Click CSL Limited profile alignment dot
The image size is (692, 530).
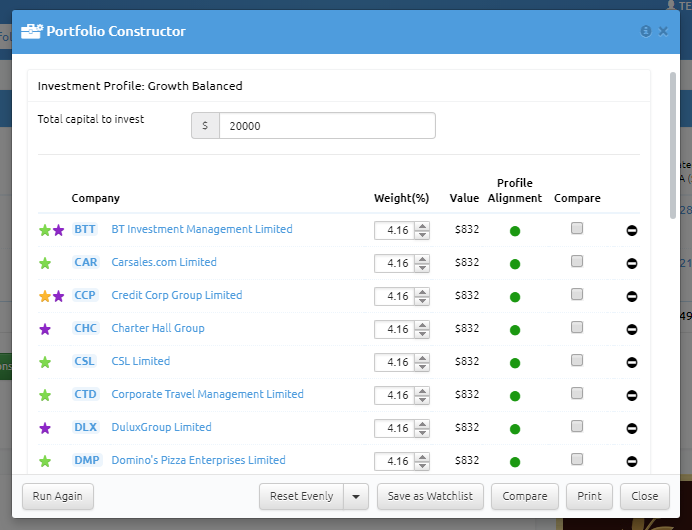[515, 363]
